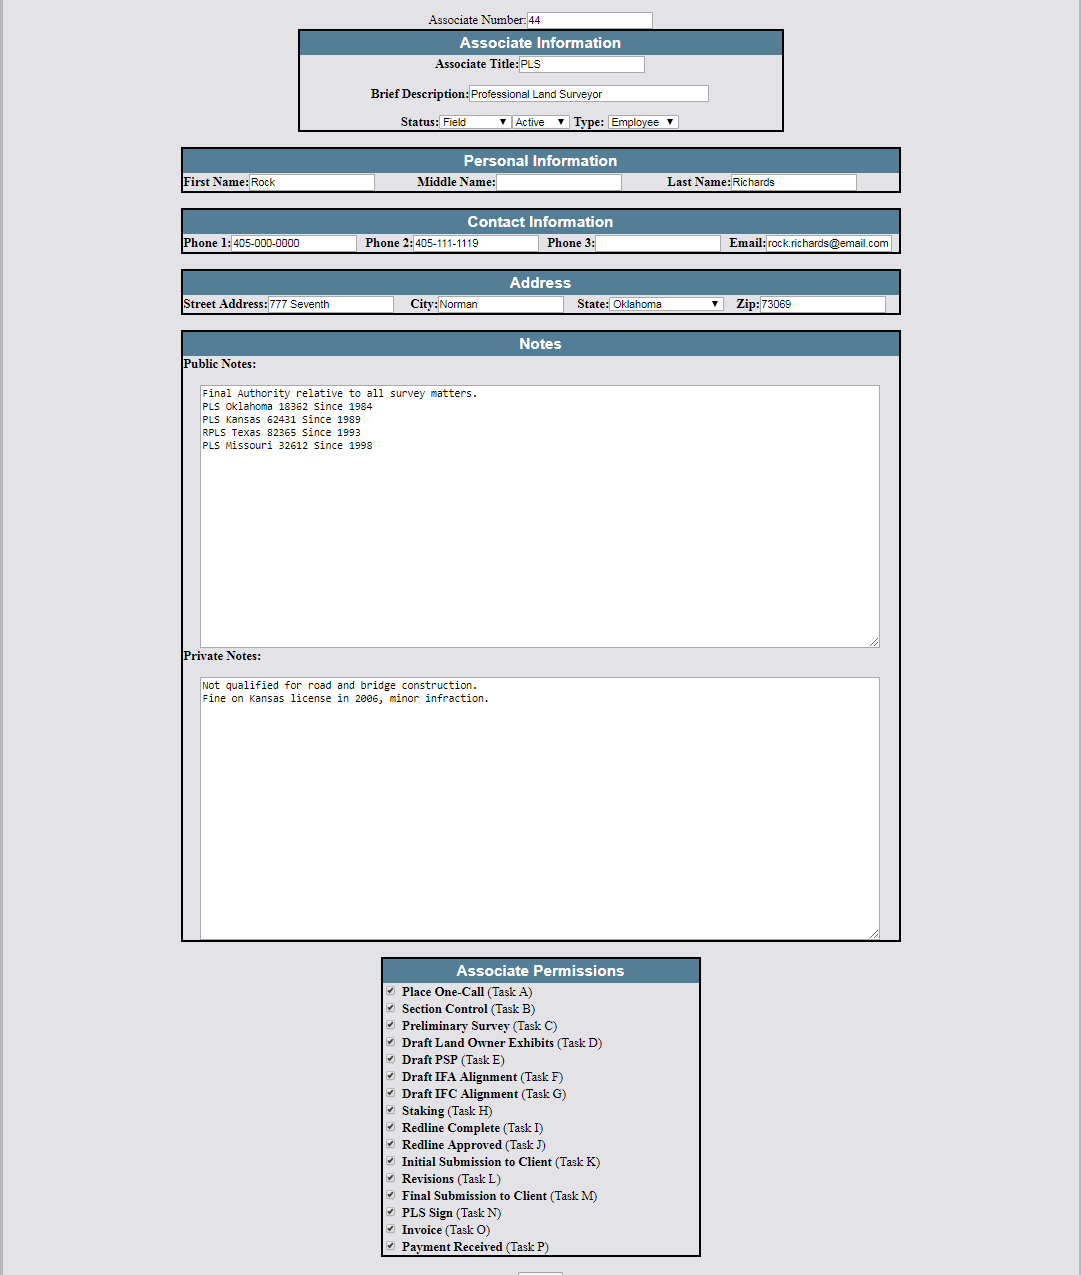Click the Zip code field

[x=822, y=304]
